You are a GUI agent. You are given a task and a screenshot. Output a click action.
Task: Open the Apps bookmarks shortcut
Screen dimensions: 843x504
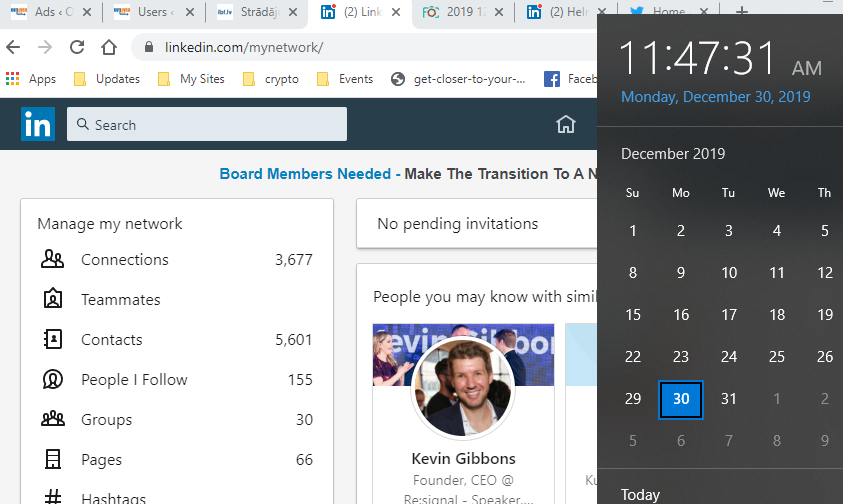click(31, 79)
